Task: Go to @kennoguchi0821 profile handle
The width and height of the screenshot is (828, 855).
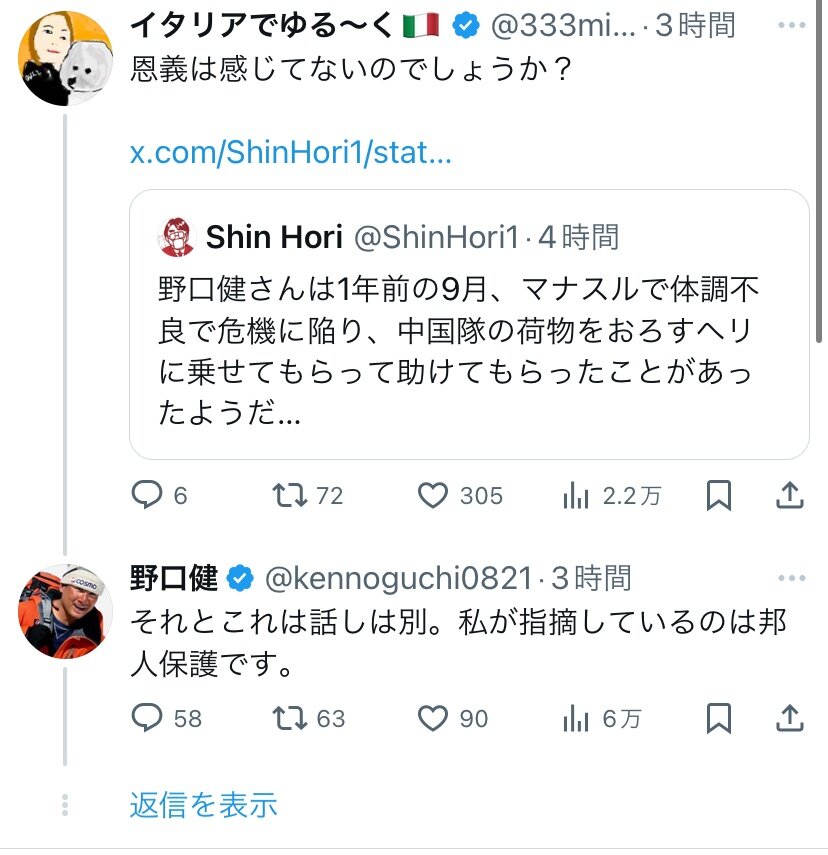Action: click(x=396, y=578)
